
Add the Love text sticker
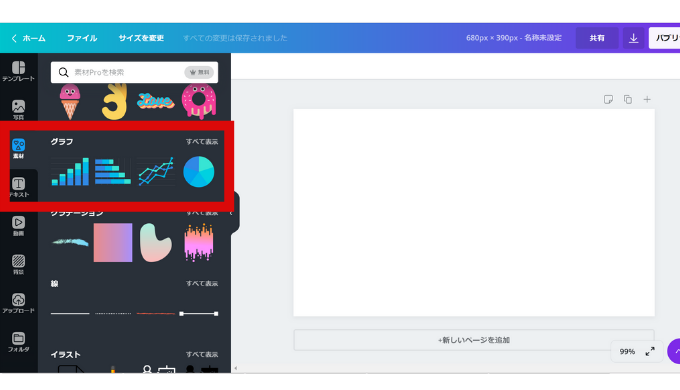[155, 101]
